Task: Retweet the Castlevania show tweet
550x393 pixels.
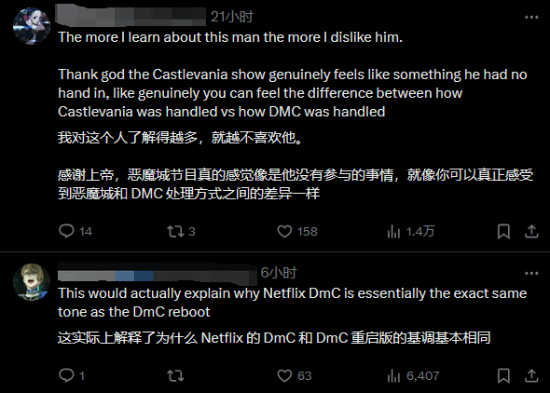Action: pyautogui.click(x=181, y=231)
